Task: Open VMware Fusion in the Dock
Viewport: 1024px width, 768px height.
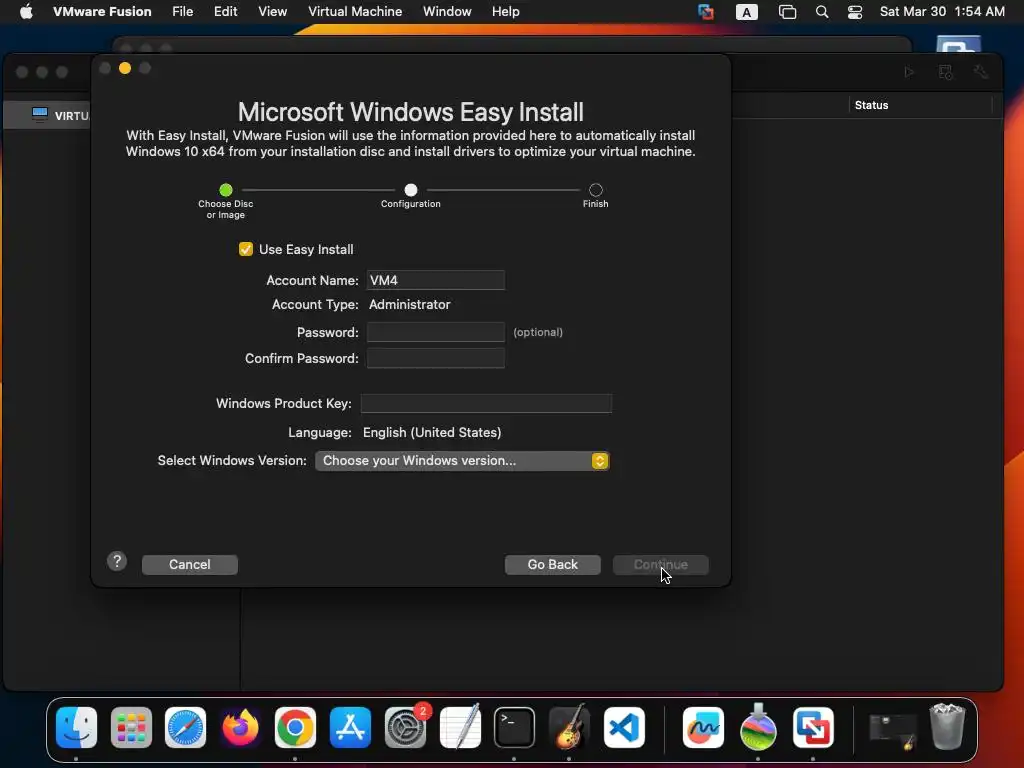Action: tap(813, 727)
